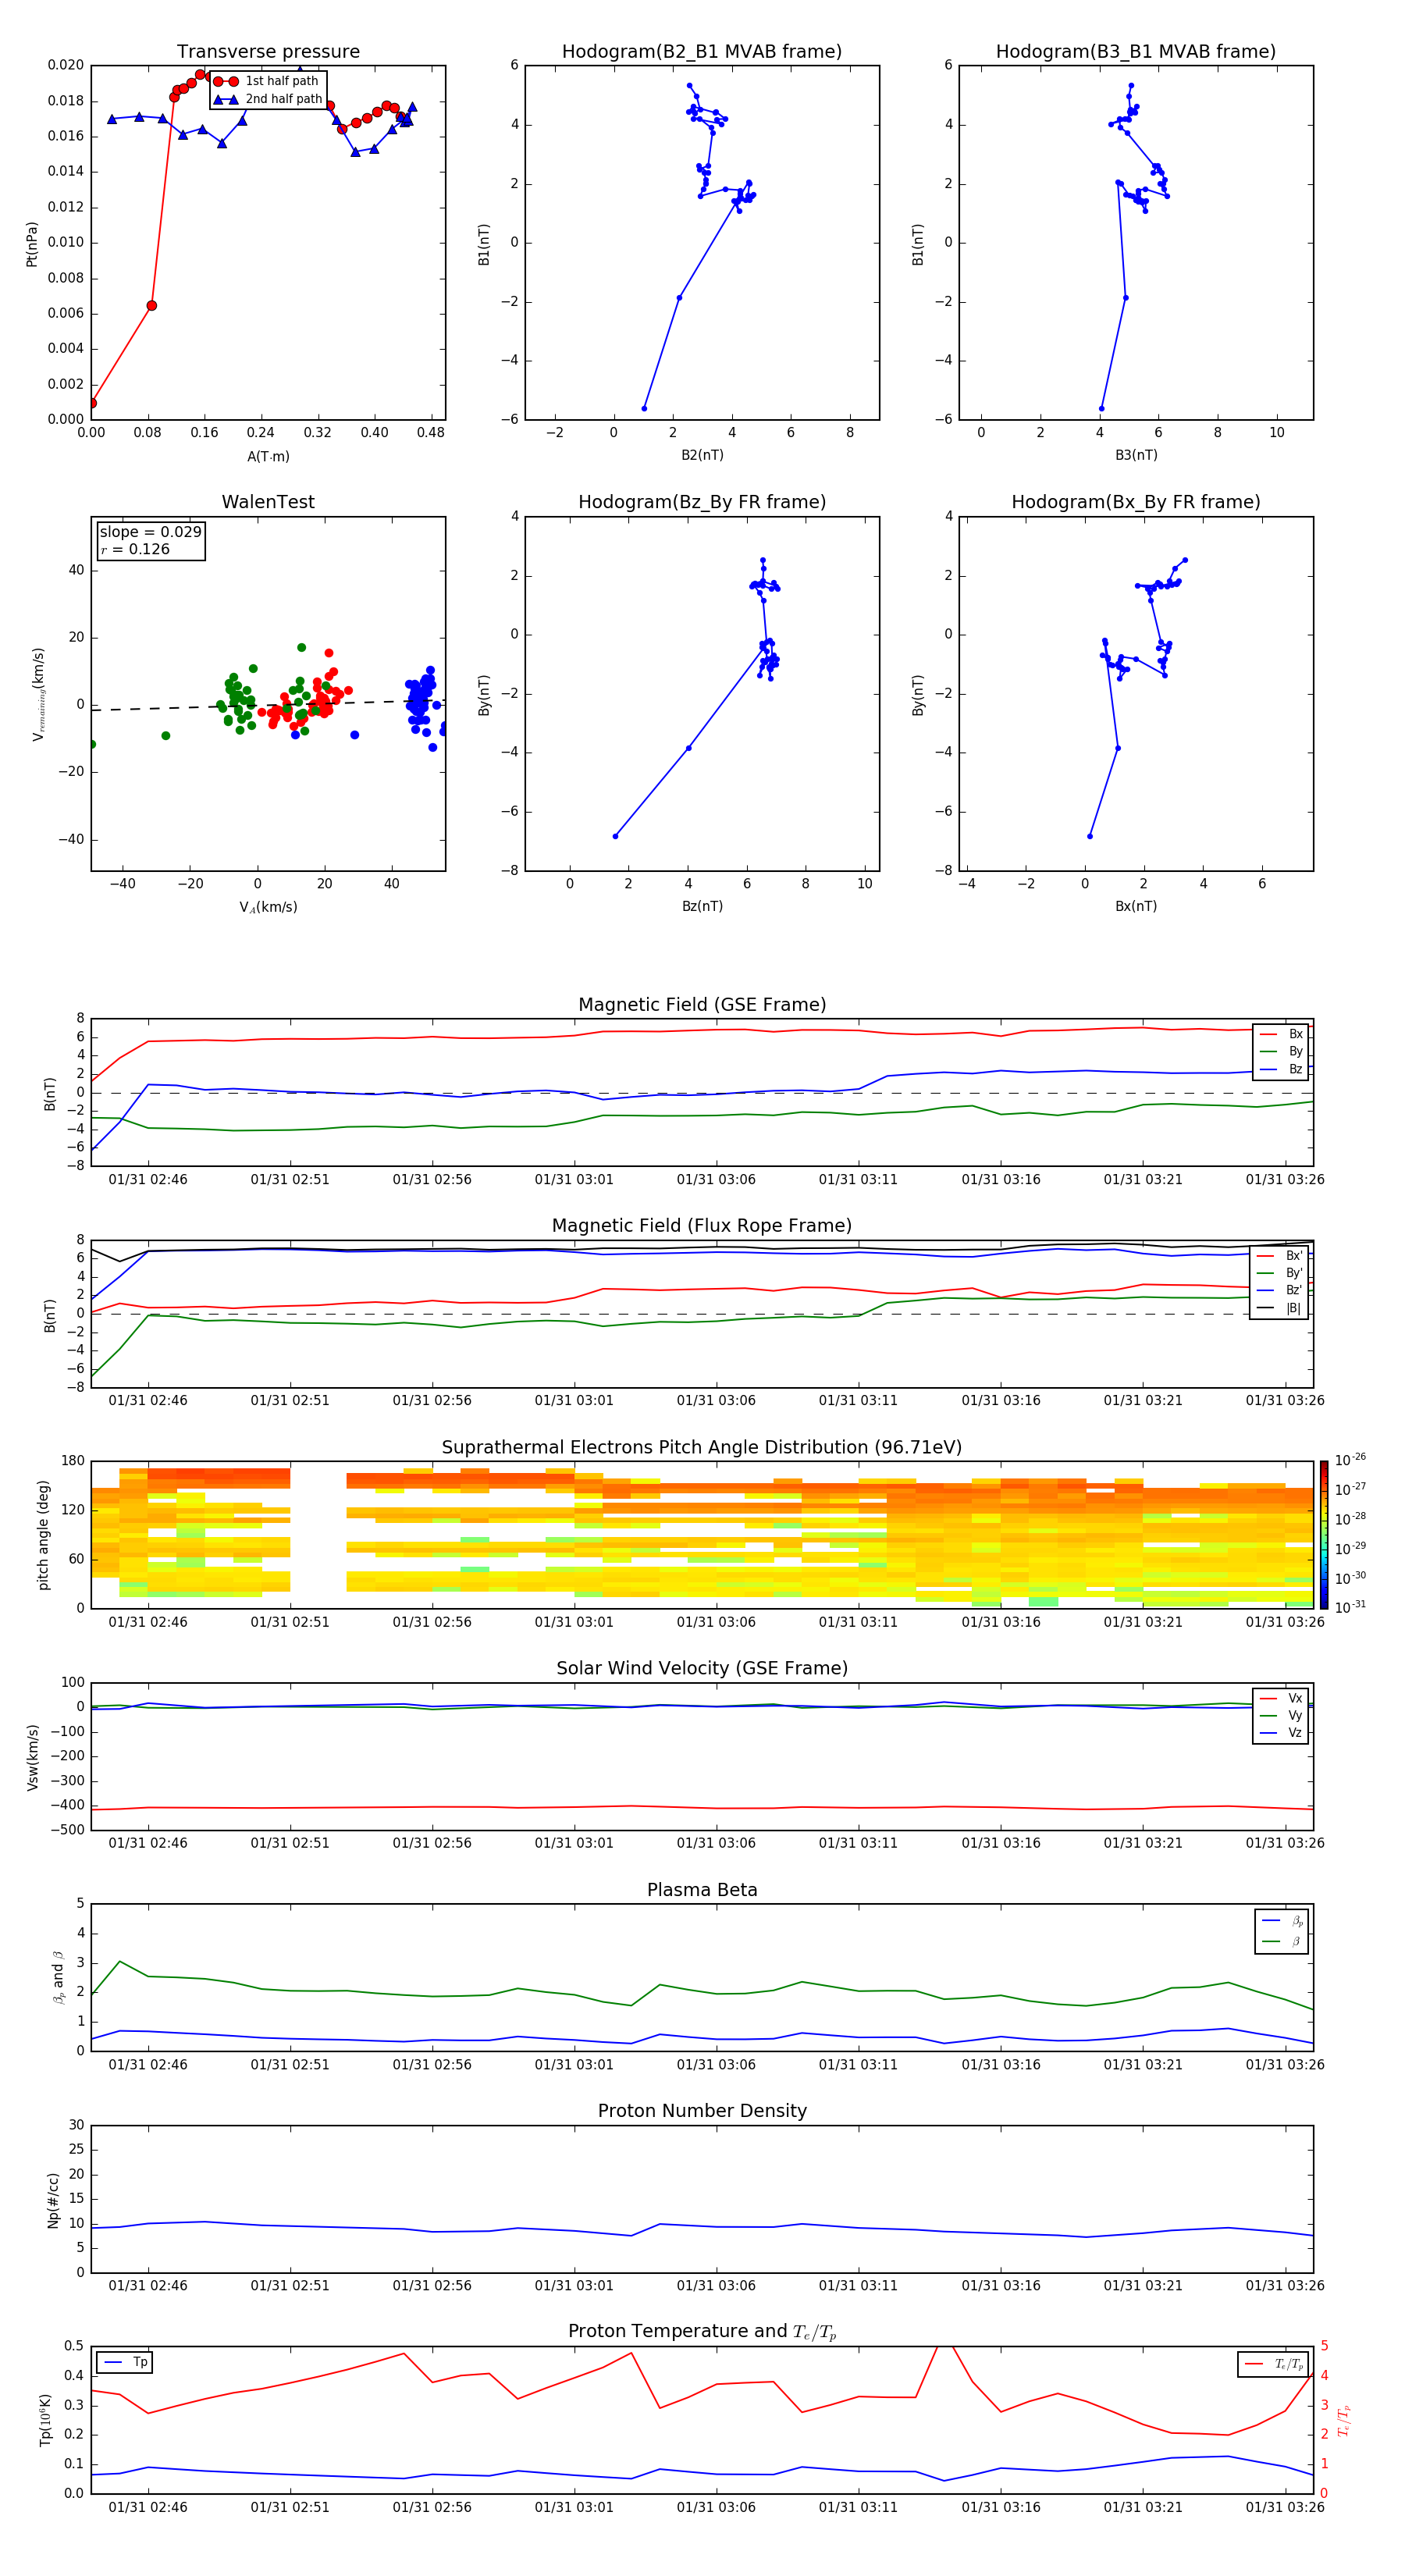Click the 'Te/Tp' legend in proton temperature plot

pyautogui.click(x=1275, y=2364)
